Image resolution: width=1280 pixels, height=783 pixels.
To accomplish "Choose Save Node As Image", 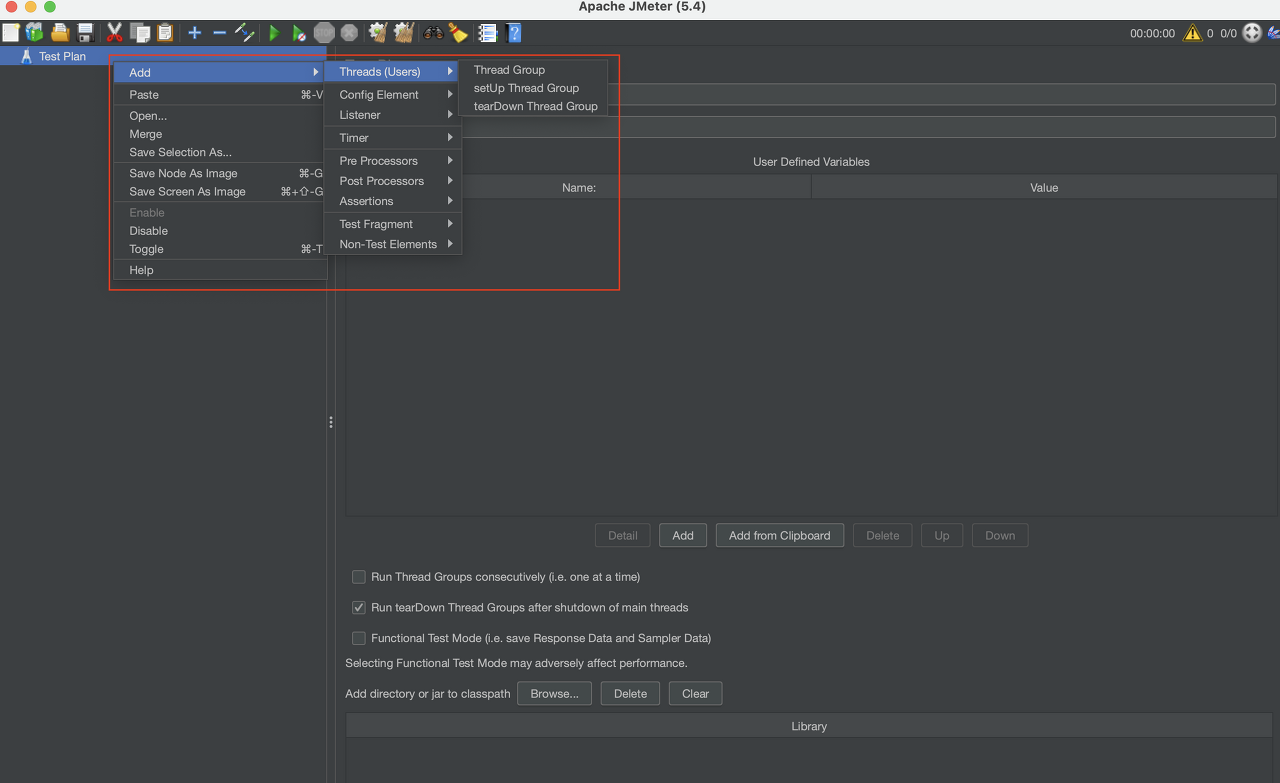I will 218,174.
